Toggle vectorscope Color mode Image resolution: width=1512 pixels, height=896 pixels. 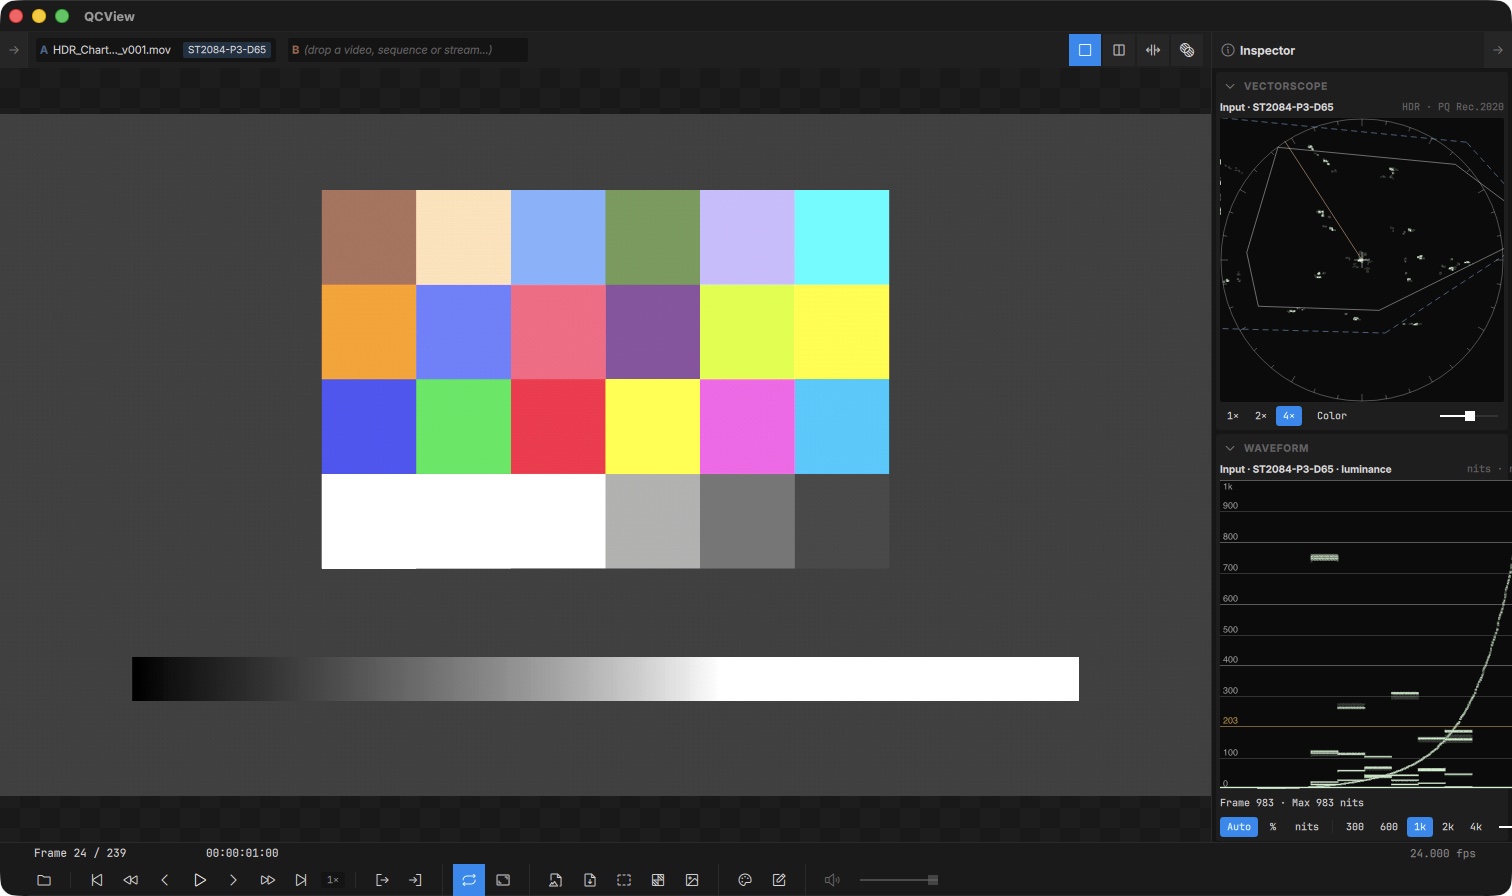tap(1331, 416)
